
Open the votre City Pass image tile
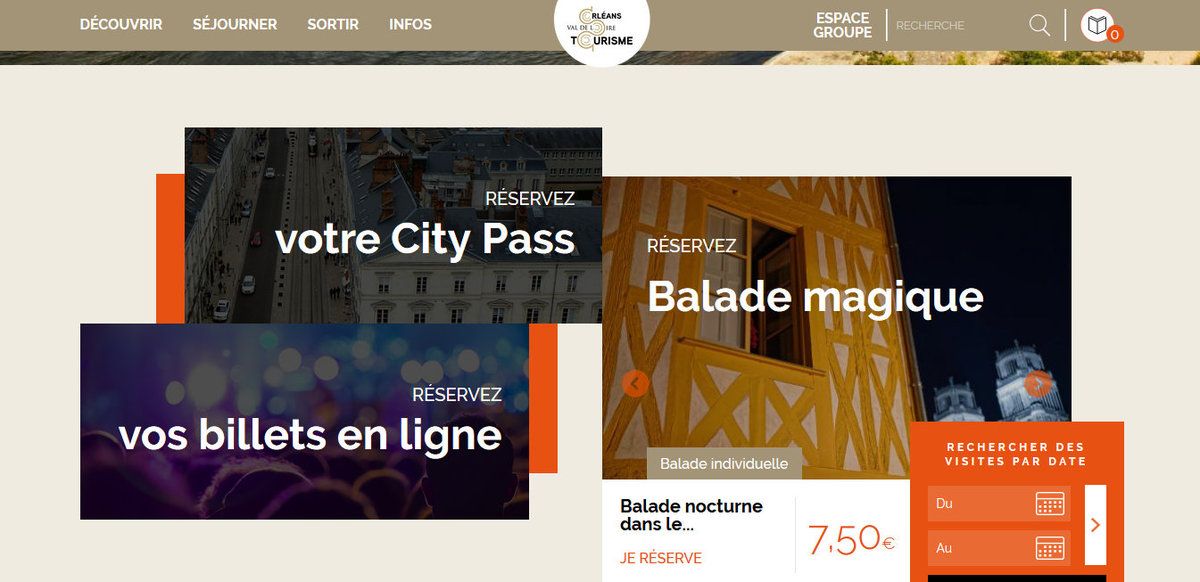(x=393, y=225)
